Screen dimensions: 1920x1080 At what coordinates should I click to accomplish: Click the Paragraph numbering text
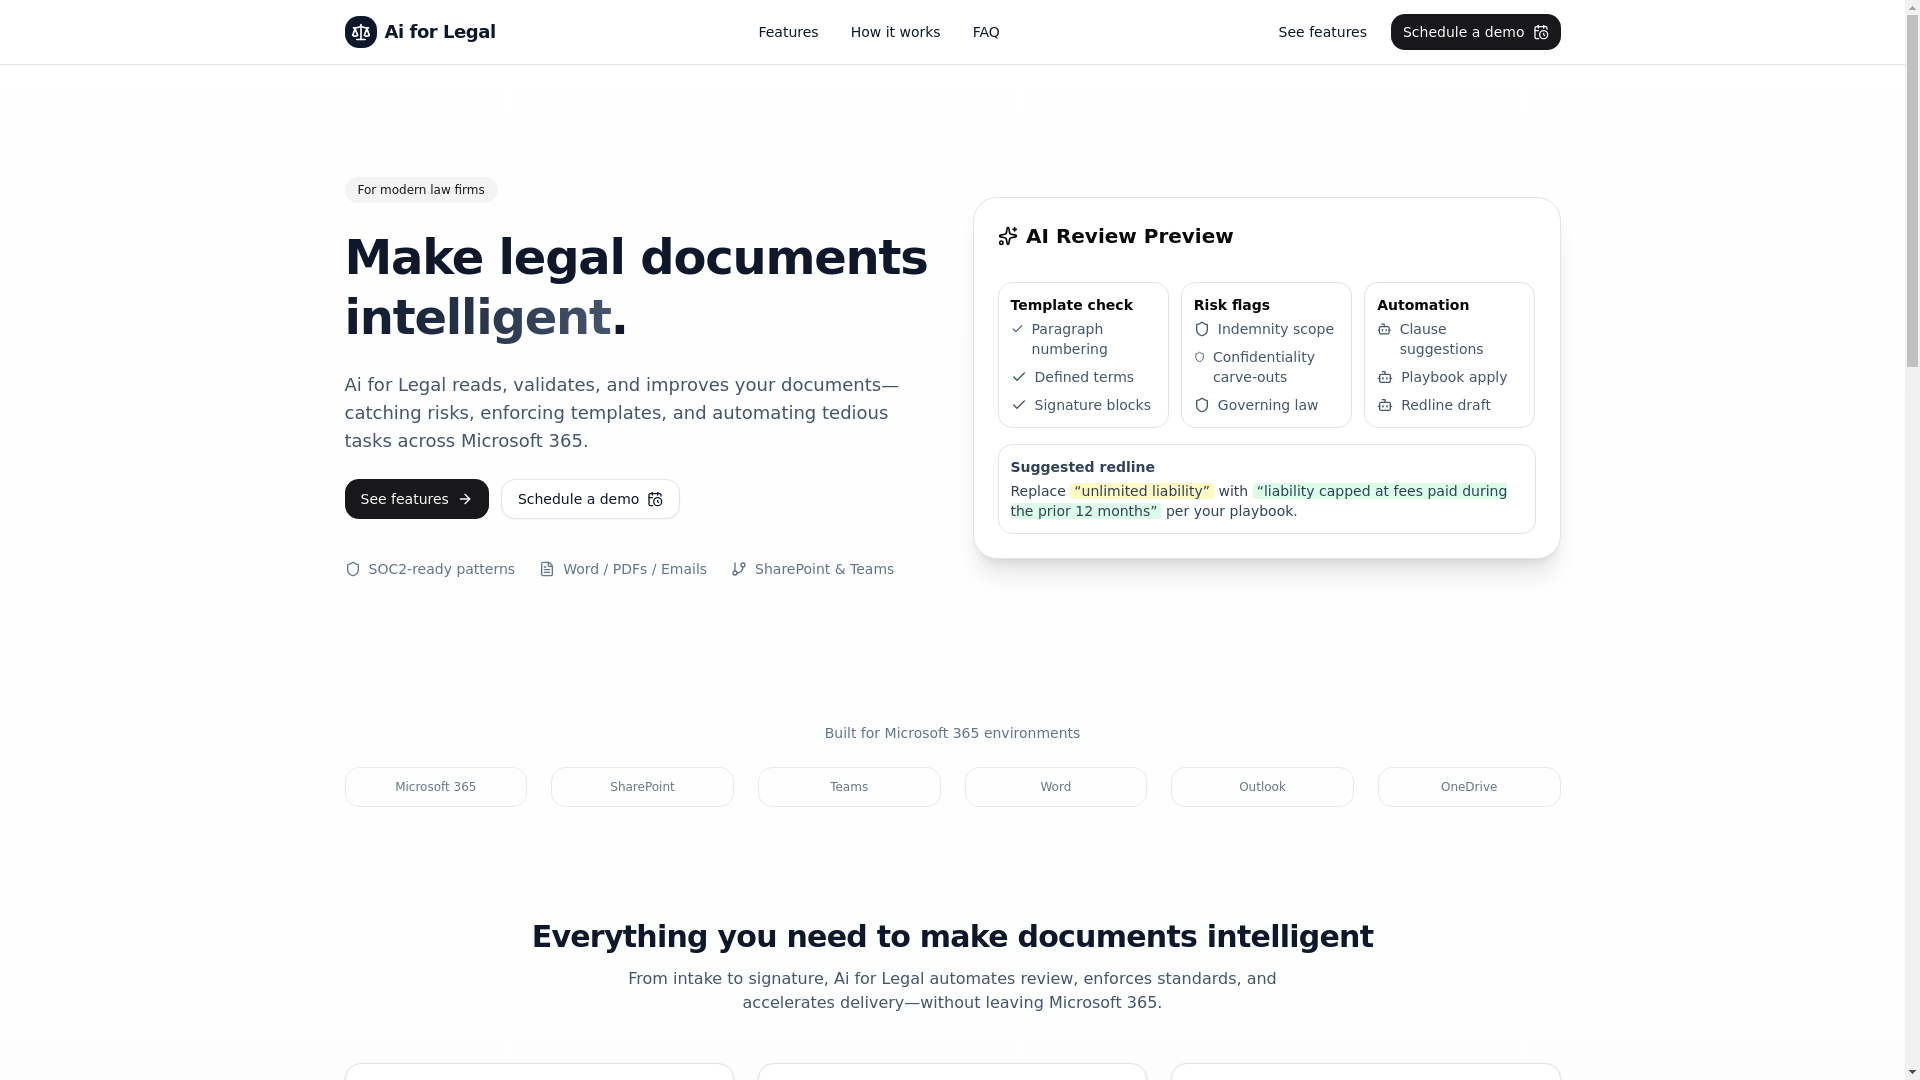pos(1070,339)
